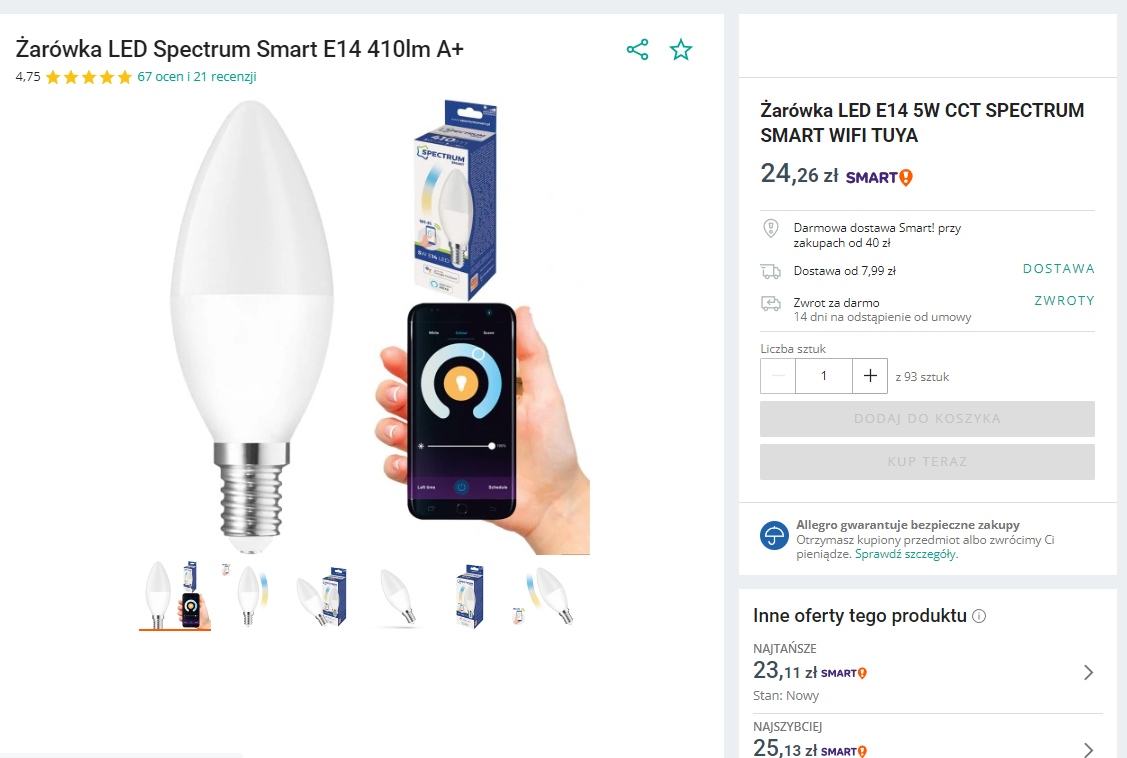Click the share icon beside product title
The height and width of the screenshot is (758, 1127).
637,50
